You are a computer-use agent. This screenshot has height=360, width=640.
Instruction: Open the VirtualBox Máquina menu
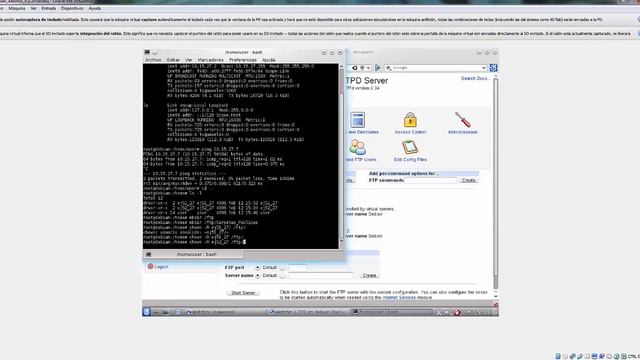pyautogui.click(x=17, y=8)
